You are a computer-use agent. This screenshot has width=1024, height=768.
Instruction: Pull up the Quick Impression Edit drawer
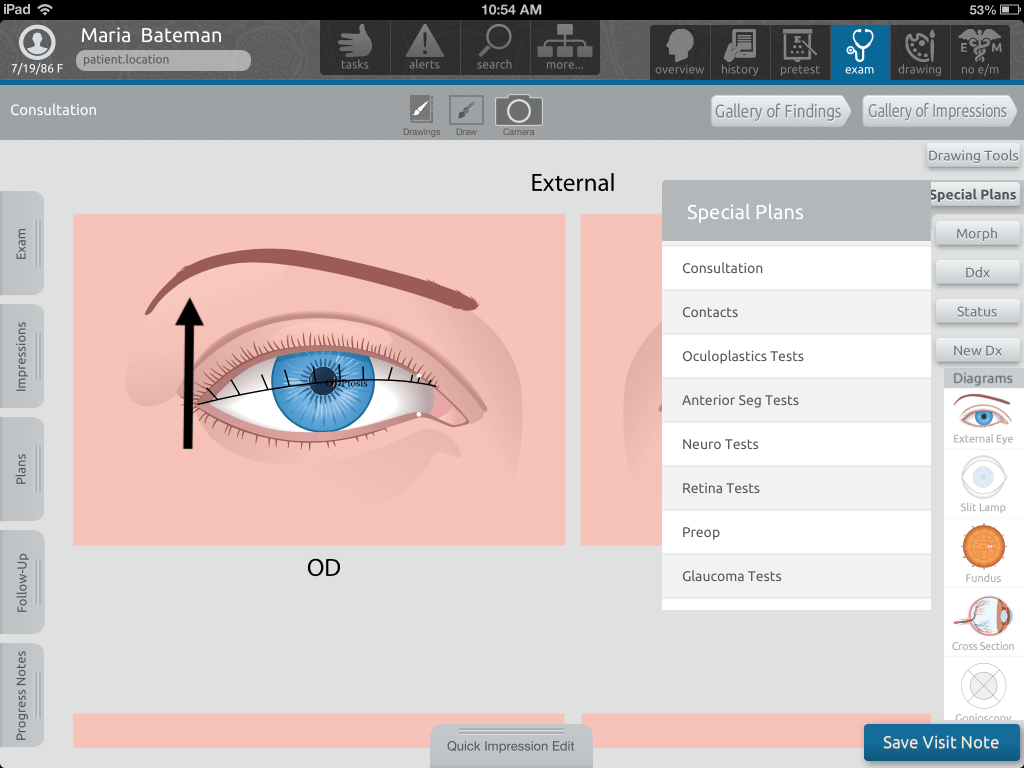point(511,746)
